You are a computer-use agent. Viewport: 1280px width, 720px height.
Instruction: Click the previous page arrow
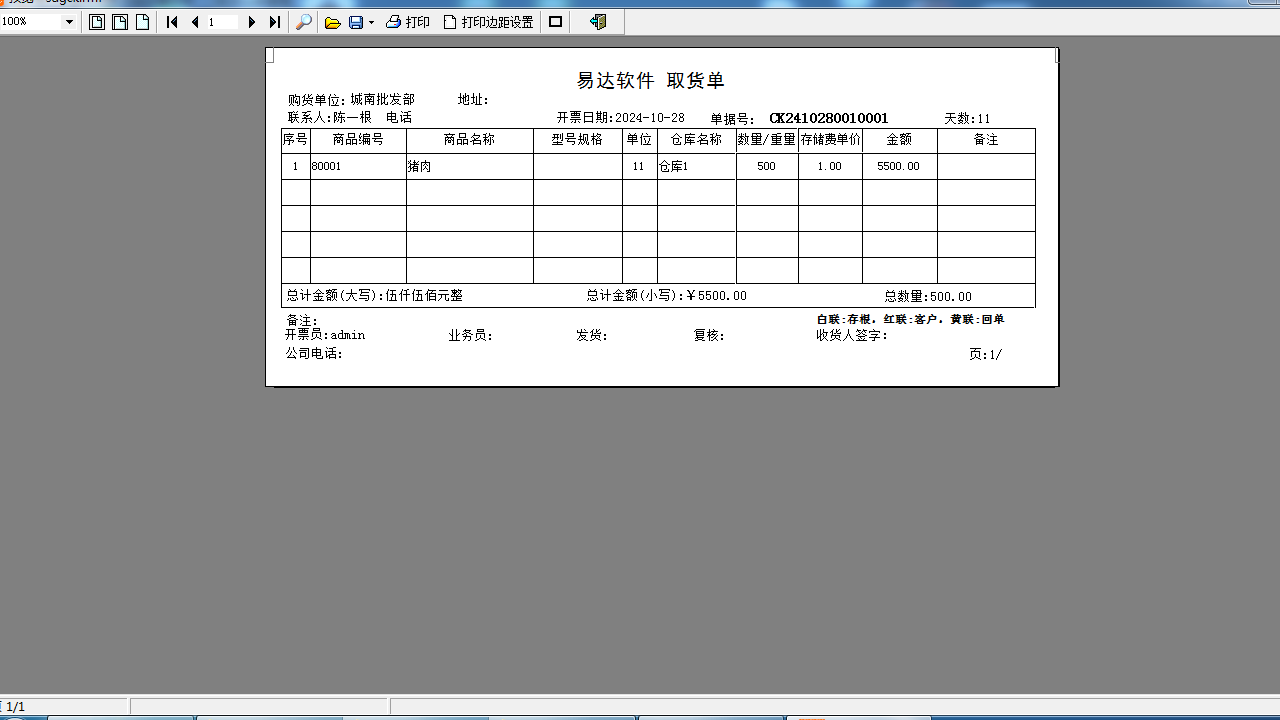(193, 21)
